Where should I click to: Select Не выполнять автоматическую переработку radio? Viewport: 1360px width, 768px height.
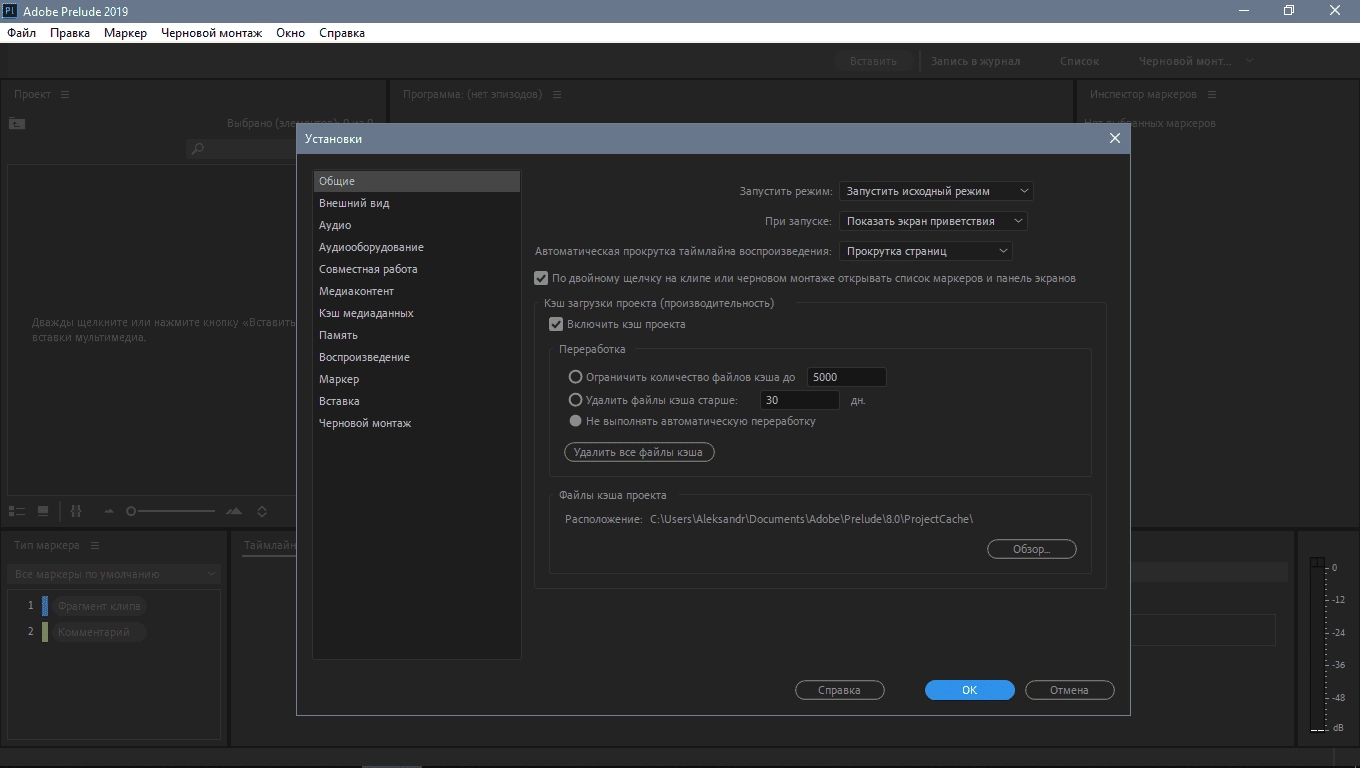click(x=575, y=421)
